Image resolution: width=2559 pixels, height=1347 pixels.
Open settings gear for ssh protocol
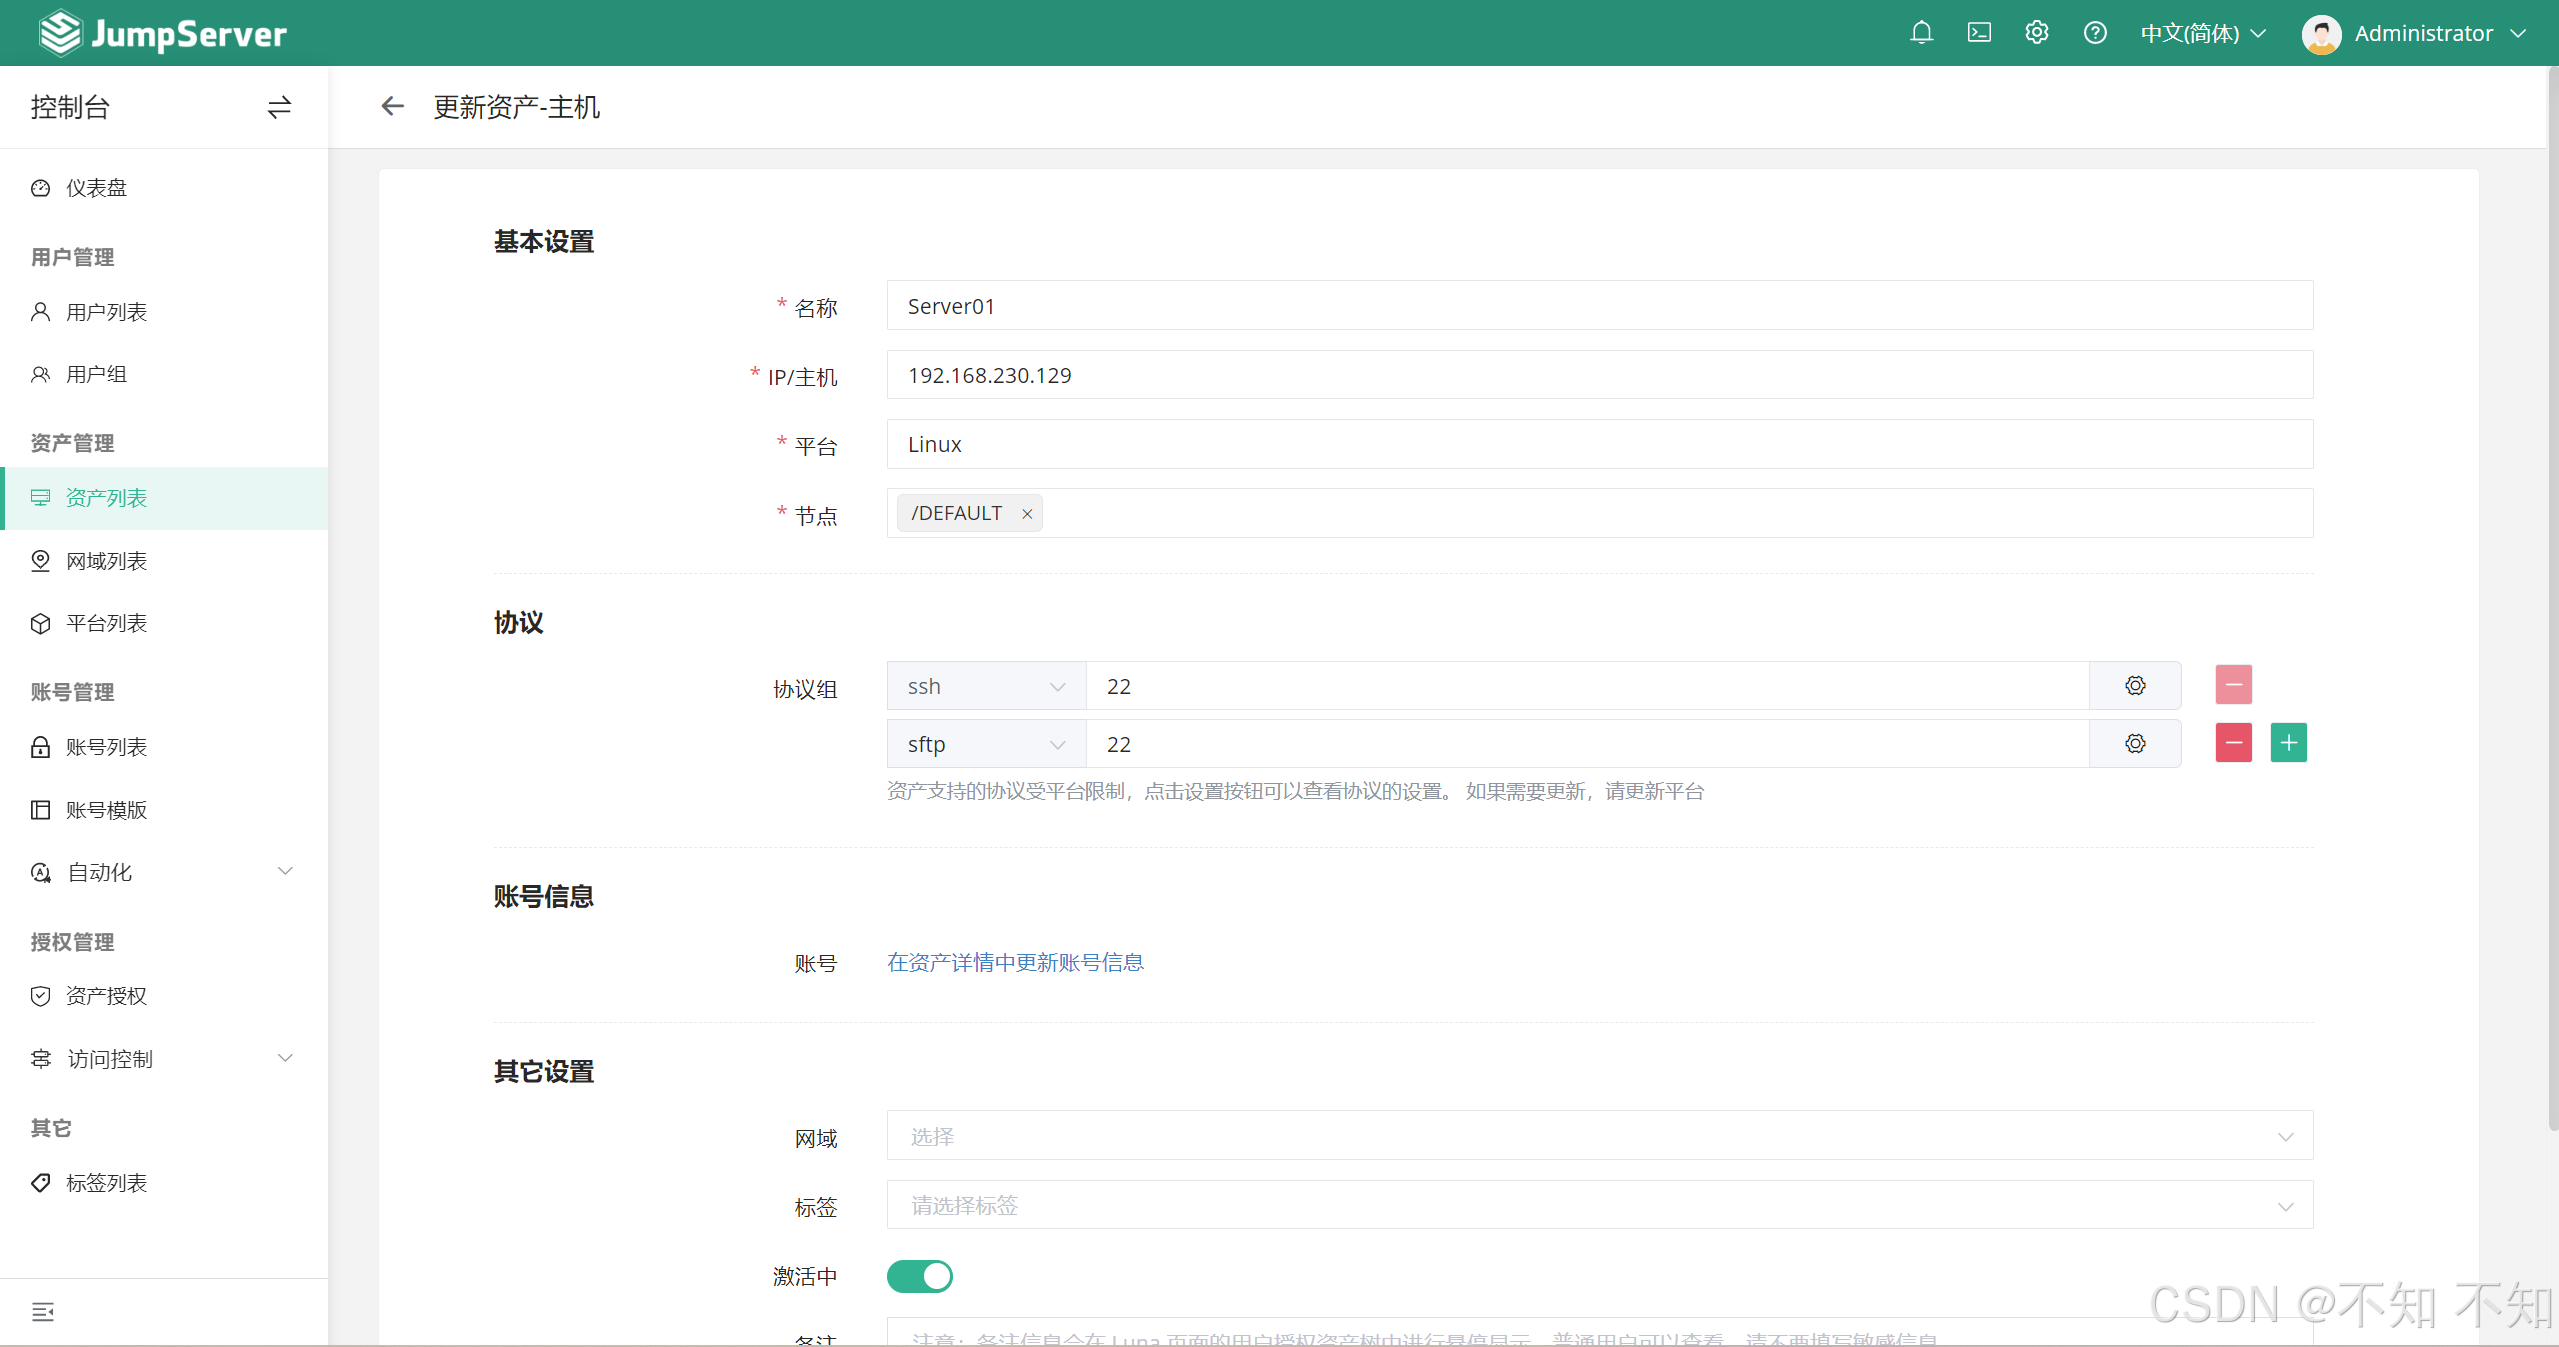pyautogui.click(x=2135, y=686)
